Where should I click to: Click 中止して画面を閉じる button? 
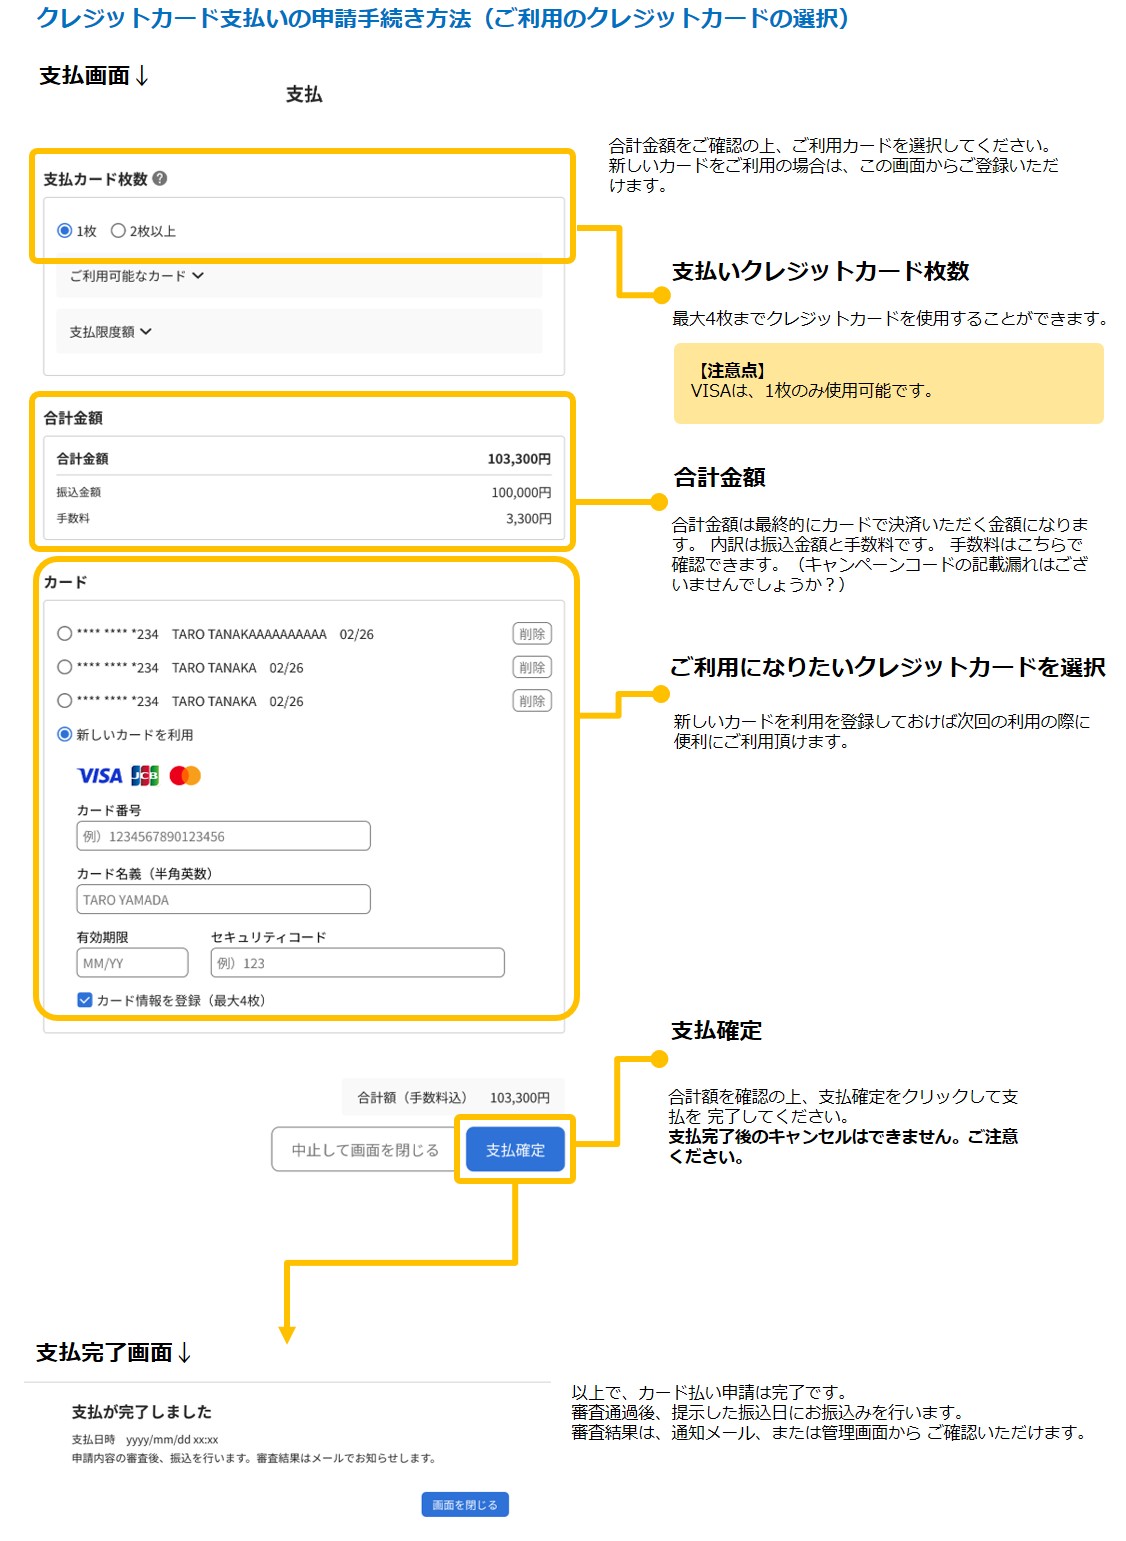pos(365,1150)
